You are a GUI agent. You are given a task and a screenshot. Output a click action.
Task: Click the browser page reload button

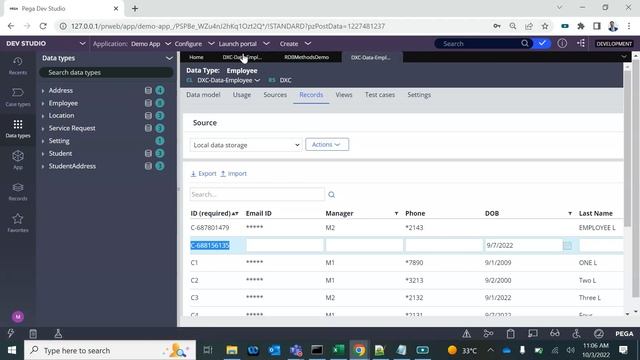tap(43, 26)
